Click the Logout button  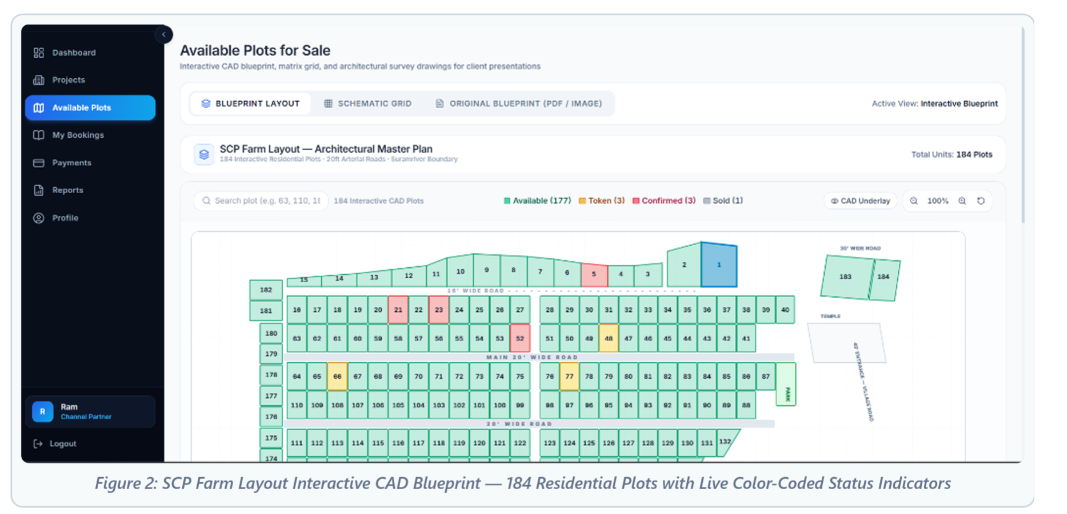56,443
